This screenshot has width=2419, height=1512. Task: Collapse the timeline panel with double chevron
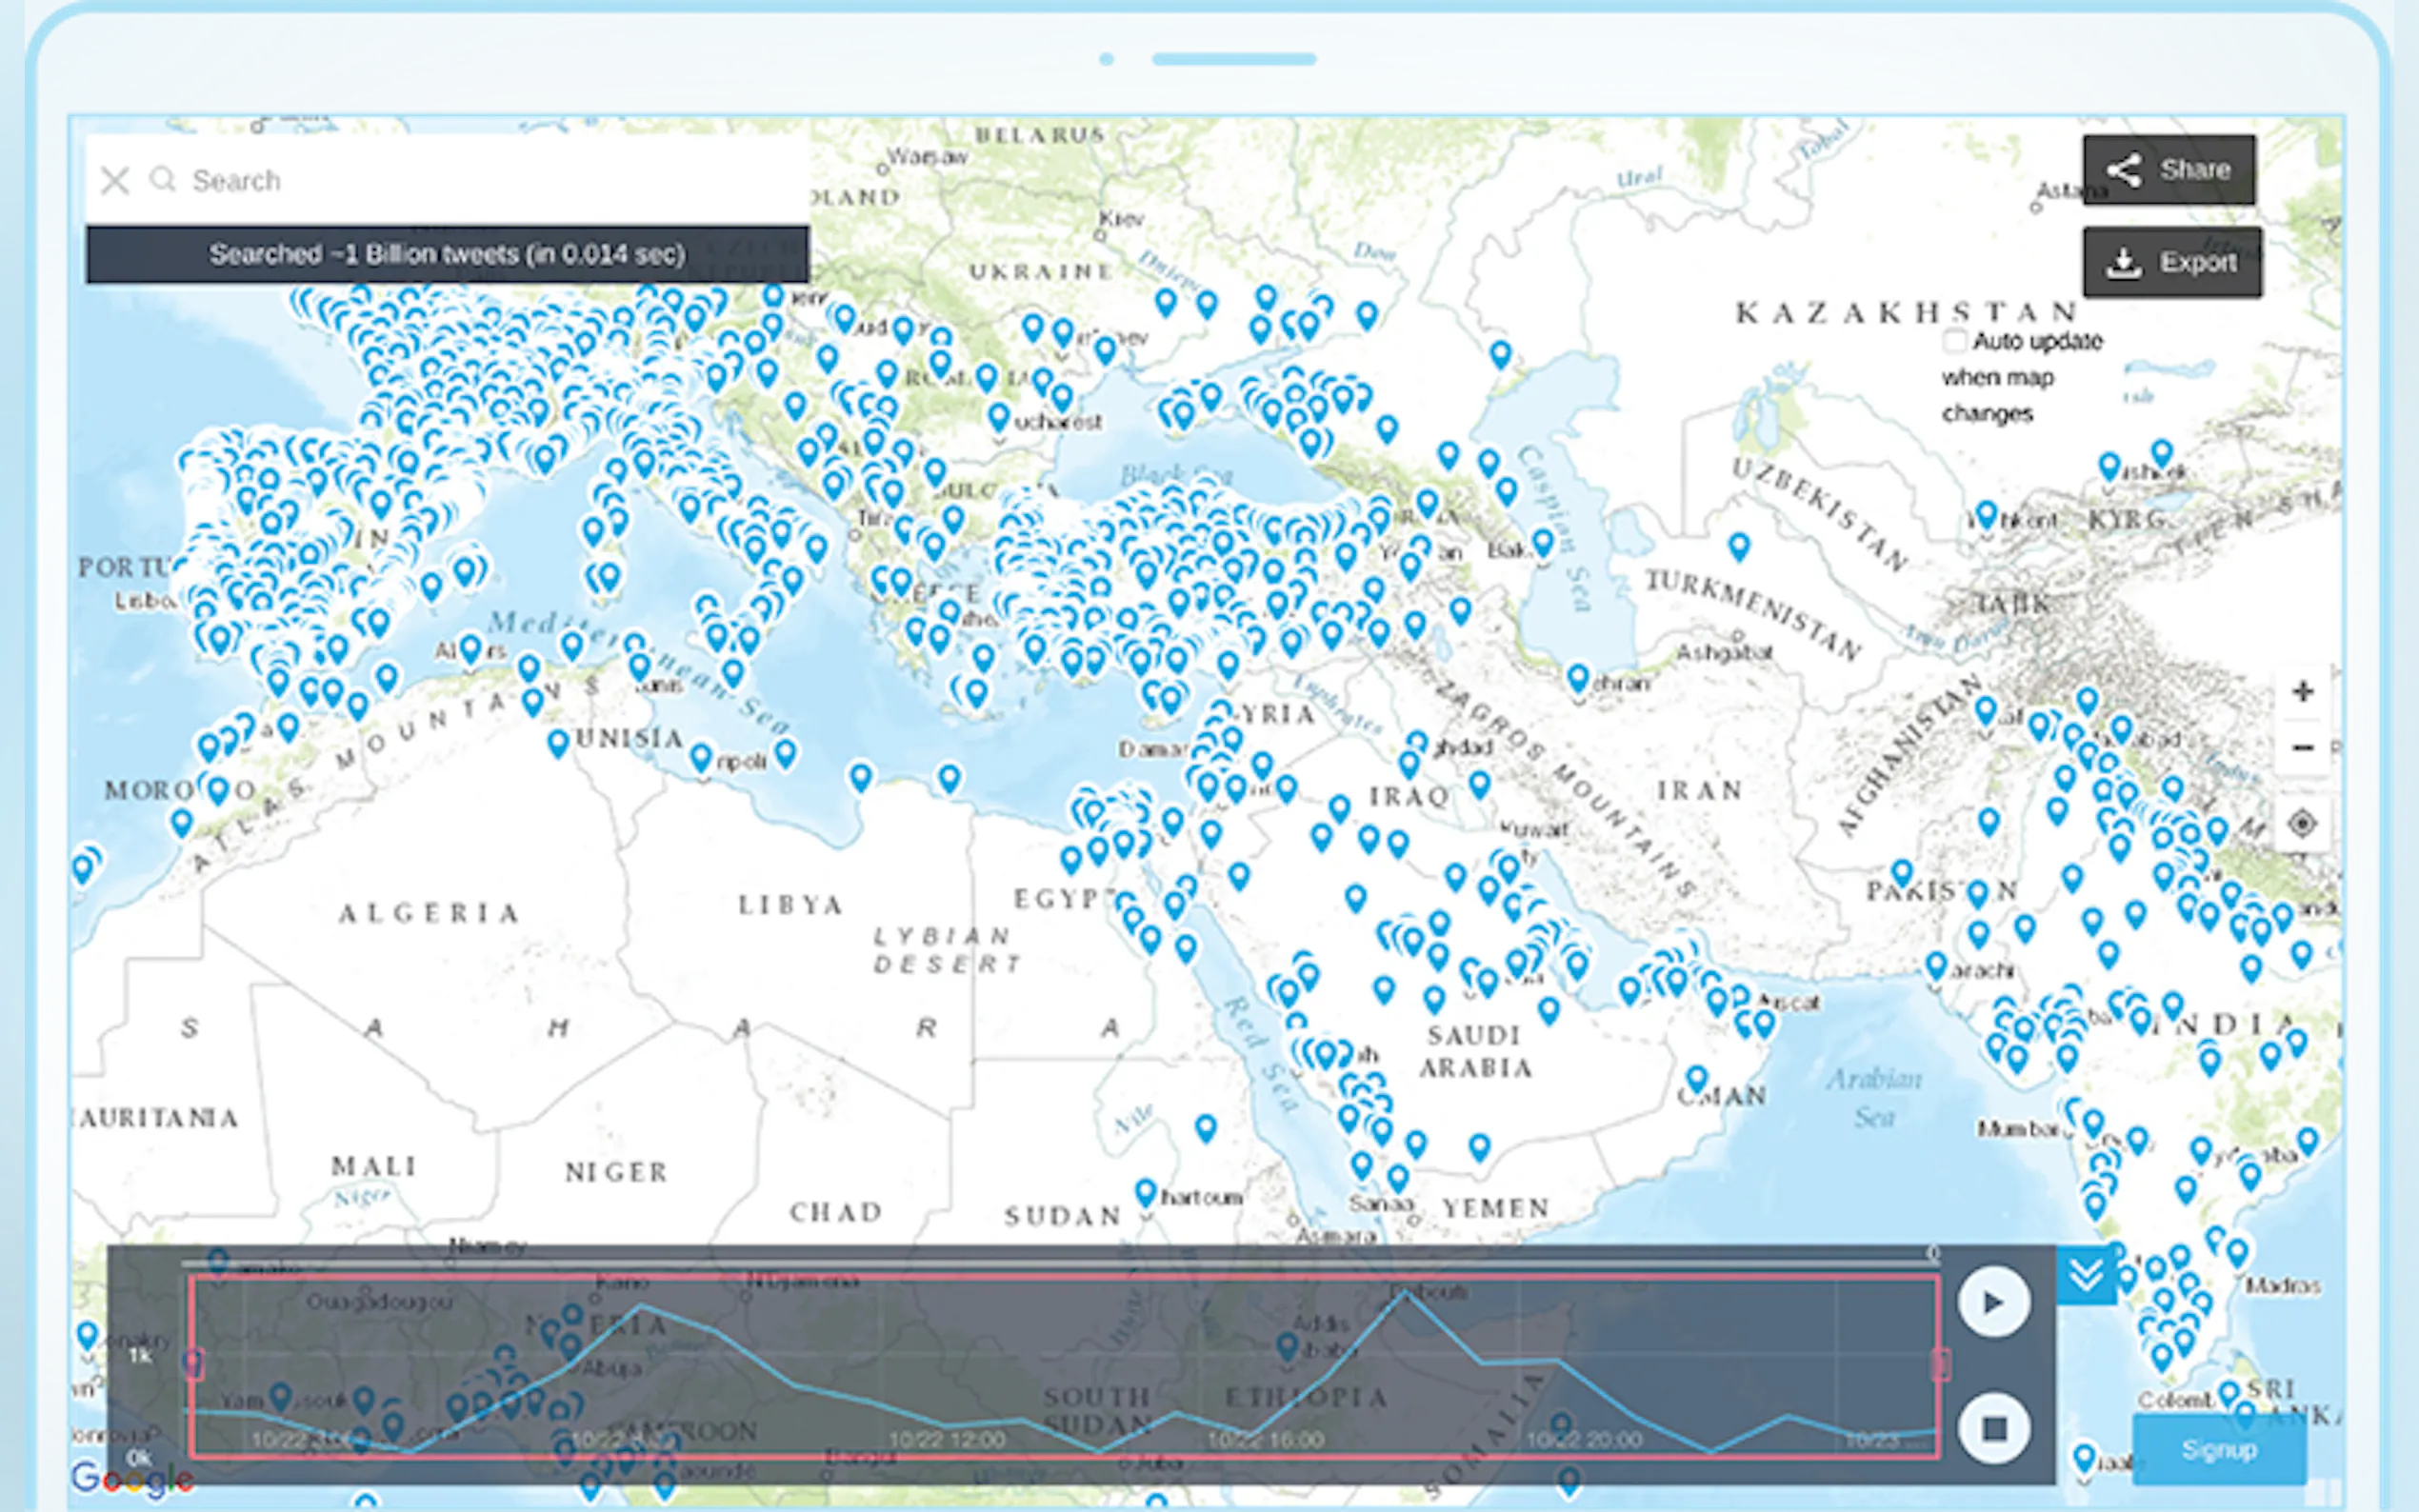2085,1276
